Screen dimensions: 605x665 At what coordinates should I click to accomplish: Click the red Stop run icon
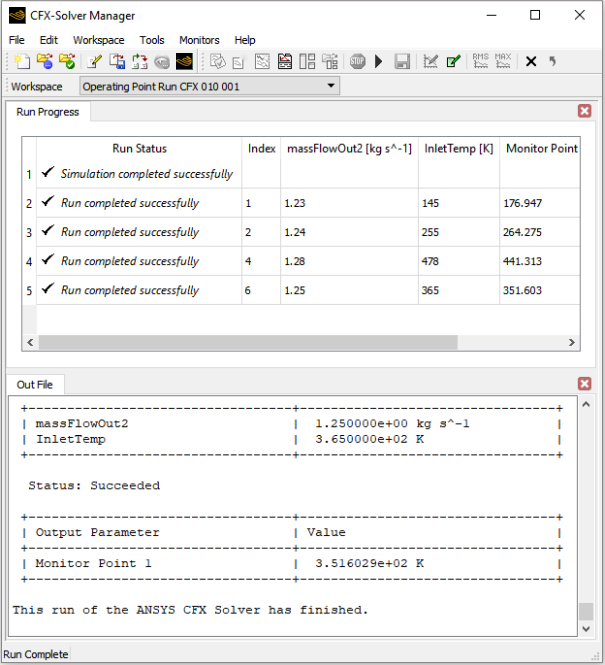pyautogui.click(x=358, y=62)
